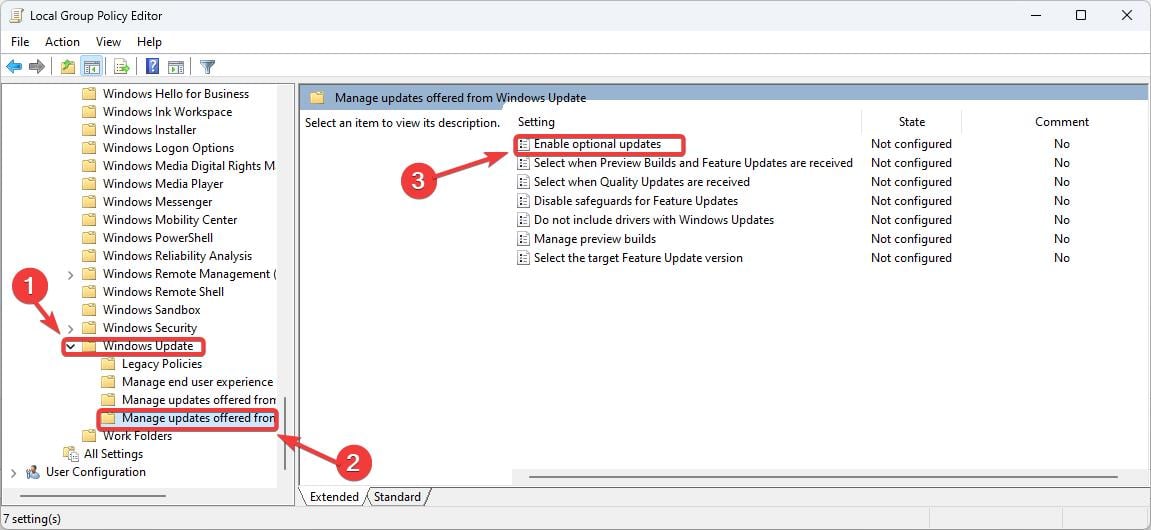Click folder icon of Windows Sandbox
This screenshot has width=1151, height=530.
(x=89, y=310)
